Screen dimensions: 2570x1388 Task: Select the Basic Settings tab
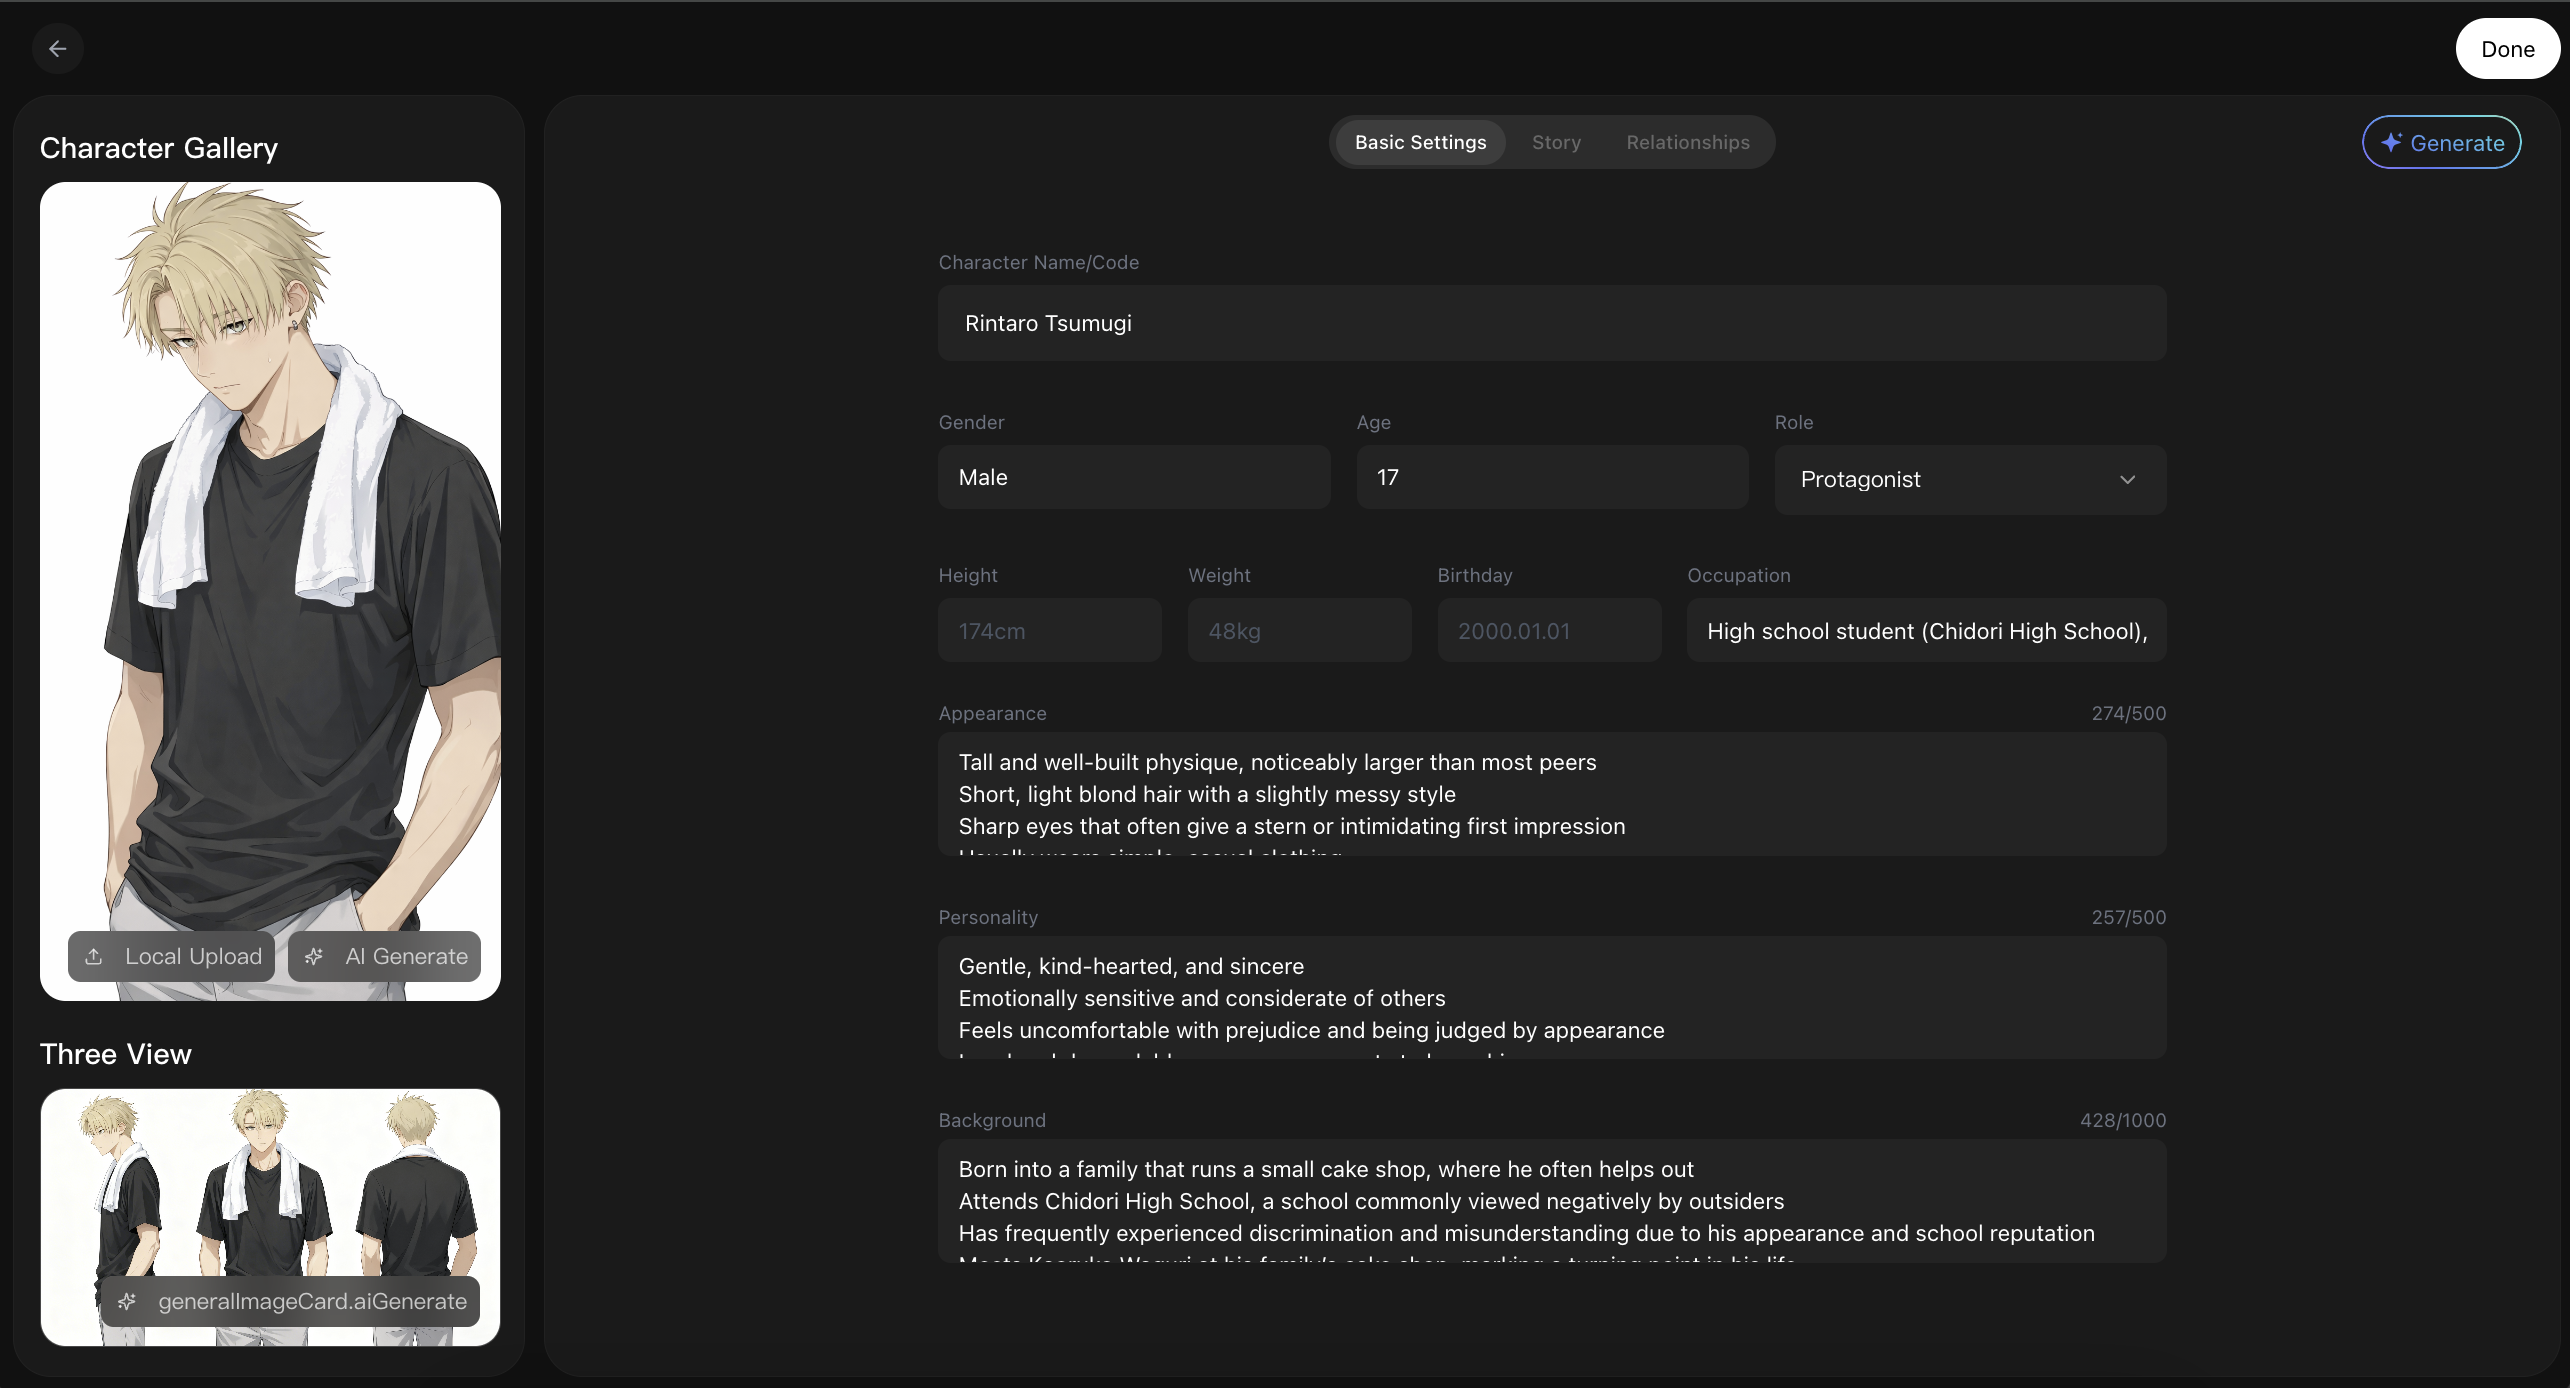pyautogui.click(x=1420, y=142)
